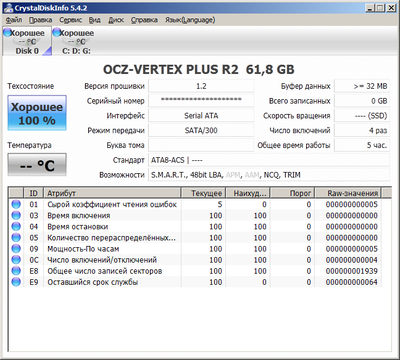The height and width of the screenshot is (360, 400).
Task: Click raw value 000000000064
Action: [x=352, y=282]
